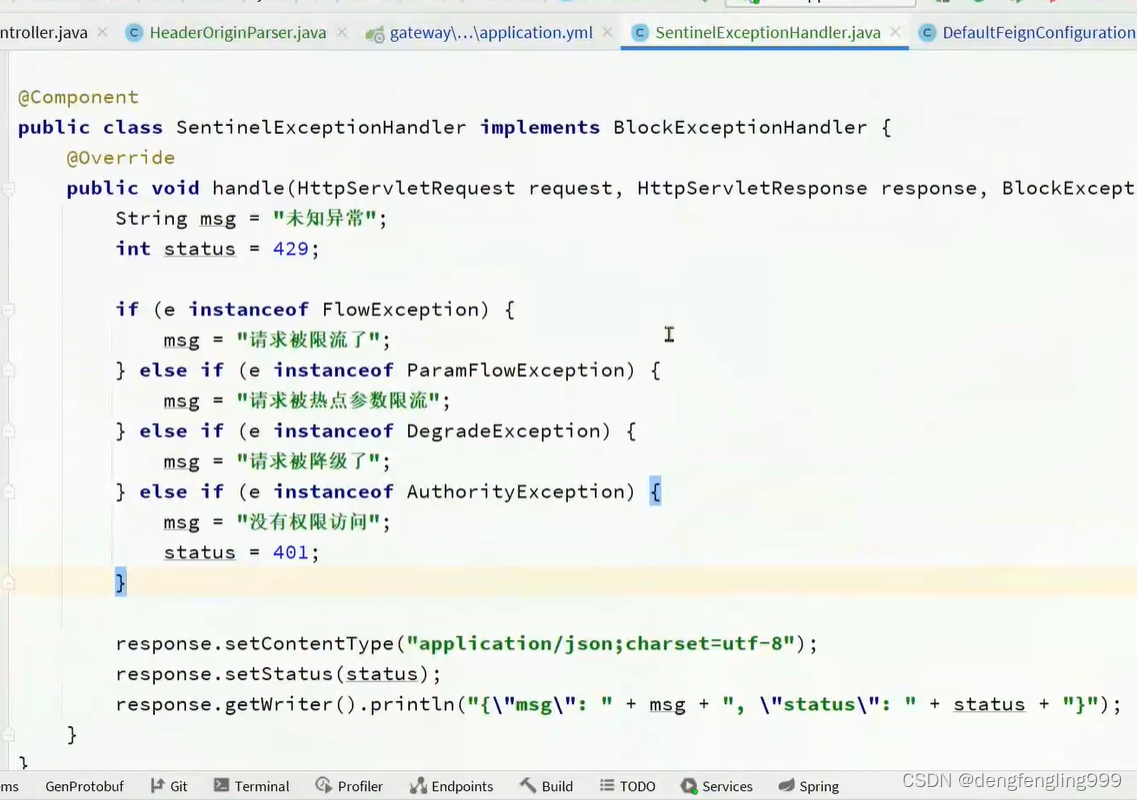1137x800 pixels.
Task: Click the SentinelExceptionHandler class name in code
Action: [321, 128]
